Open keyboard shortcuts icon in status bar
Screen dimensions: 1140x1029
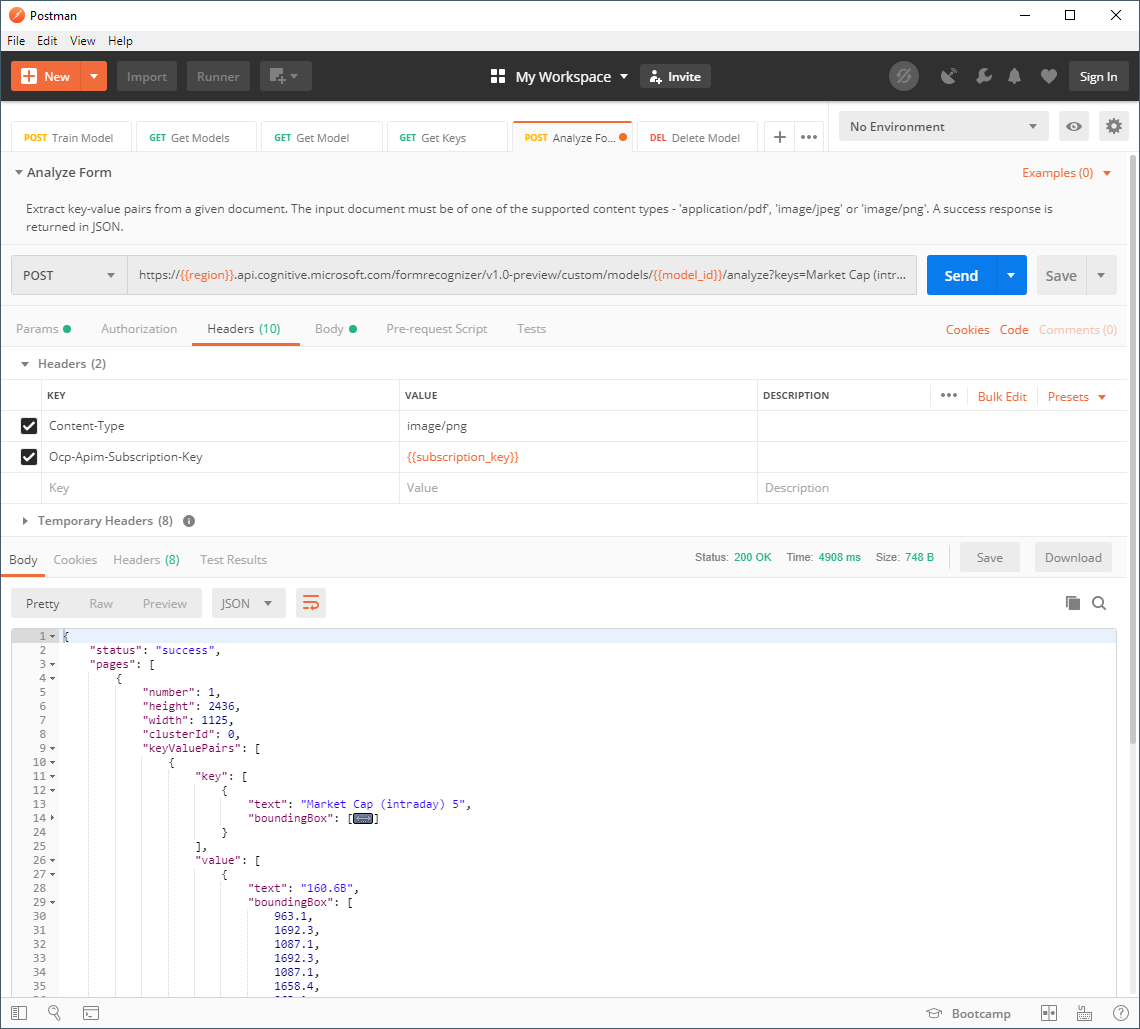pos(1085,1013)
